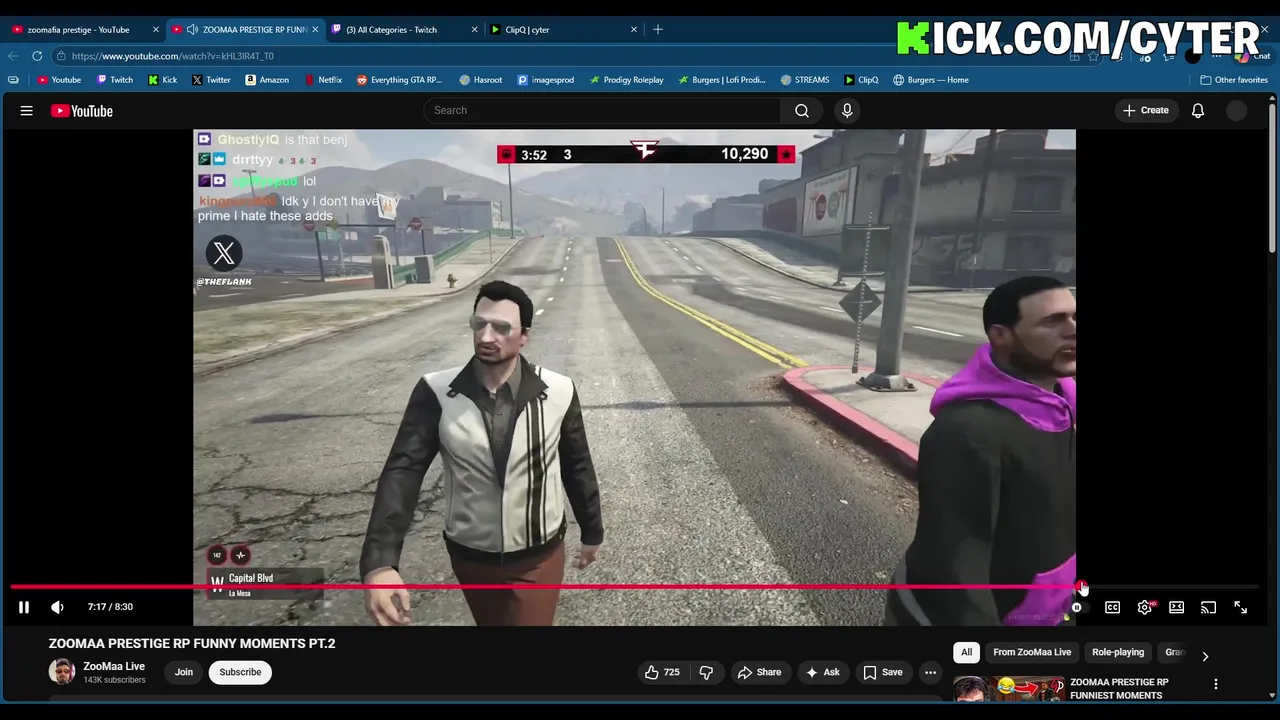Expand the Other favorites folder
Screen dimensions: 1280x720
[1234, 80]
